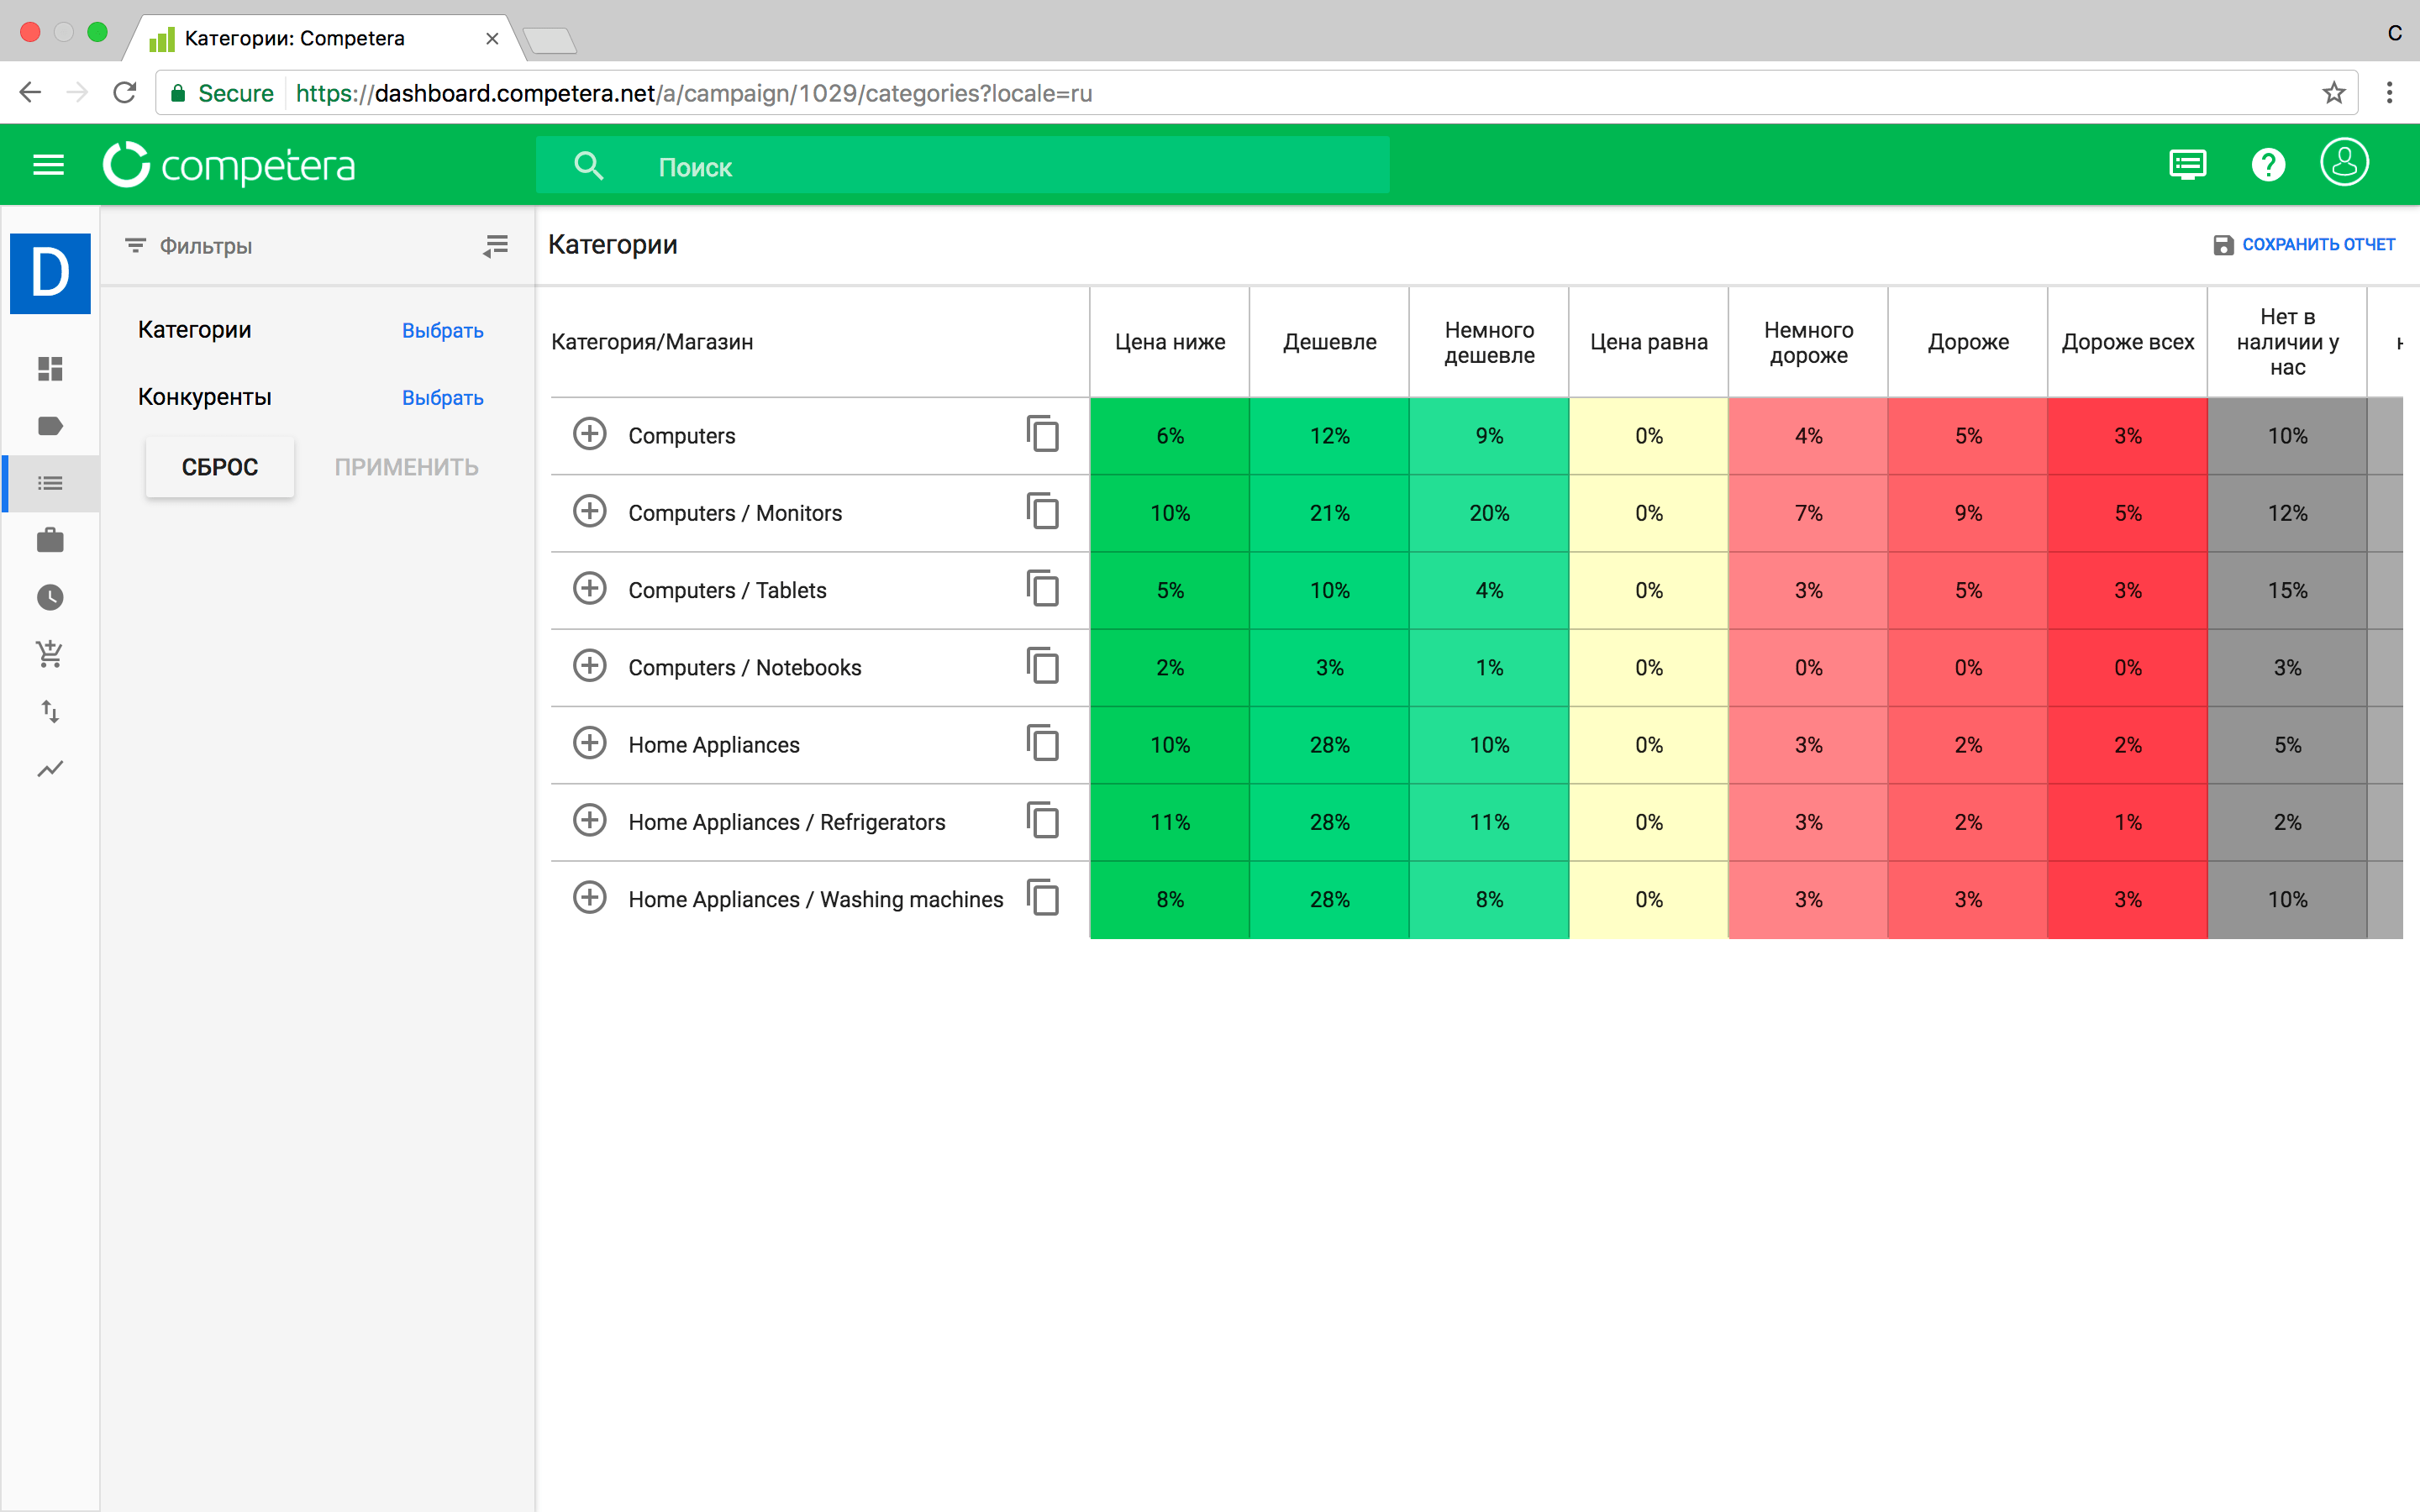Open the clock history sidebar icon
This screenshot has height=1512, width=2420.
[x=50, y=598]
